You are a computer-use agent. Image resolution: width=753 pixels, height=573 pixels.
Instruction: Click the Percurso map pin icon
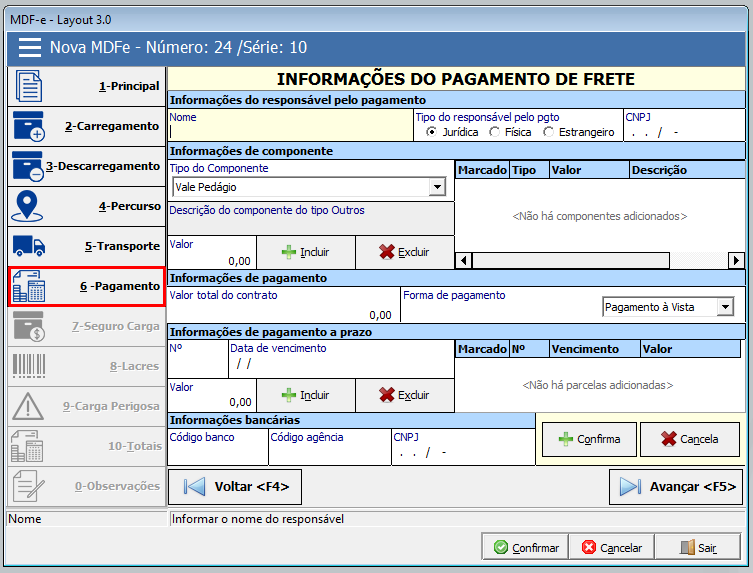tap(29, 206)
